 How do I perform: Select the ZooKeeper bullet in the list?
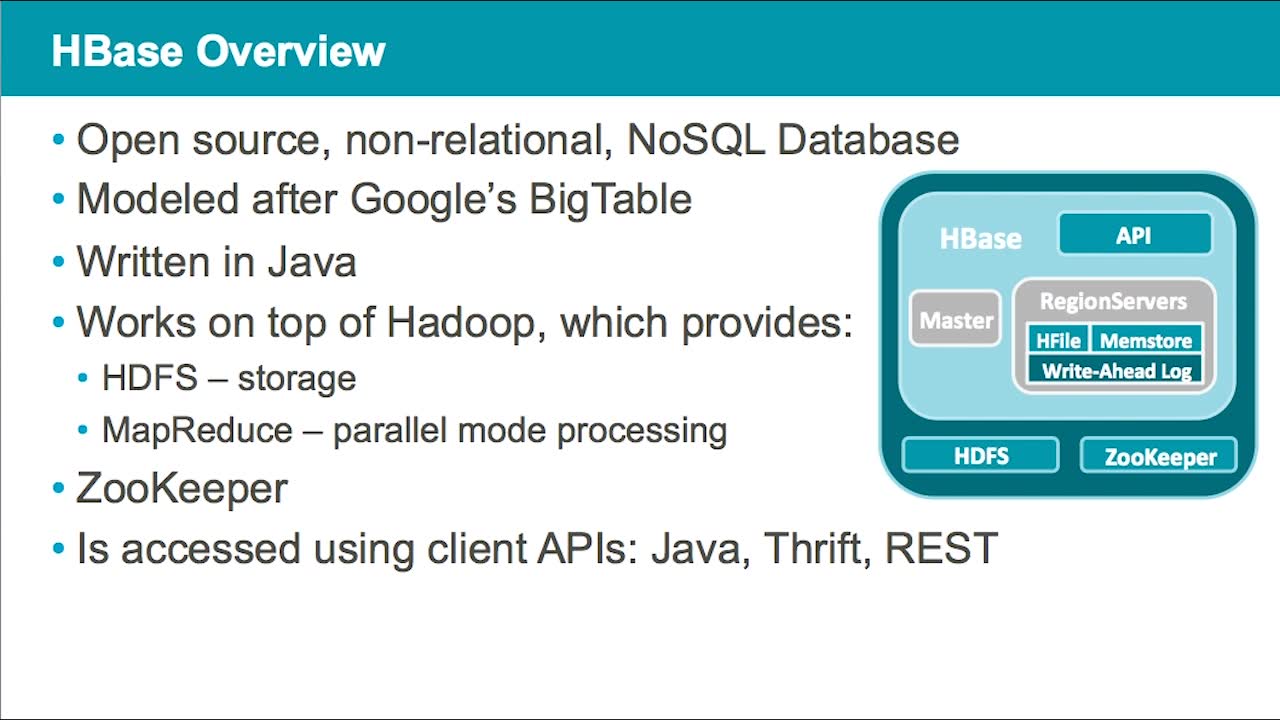[x=182, y=488]
